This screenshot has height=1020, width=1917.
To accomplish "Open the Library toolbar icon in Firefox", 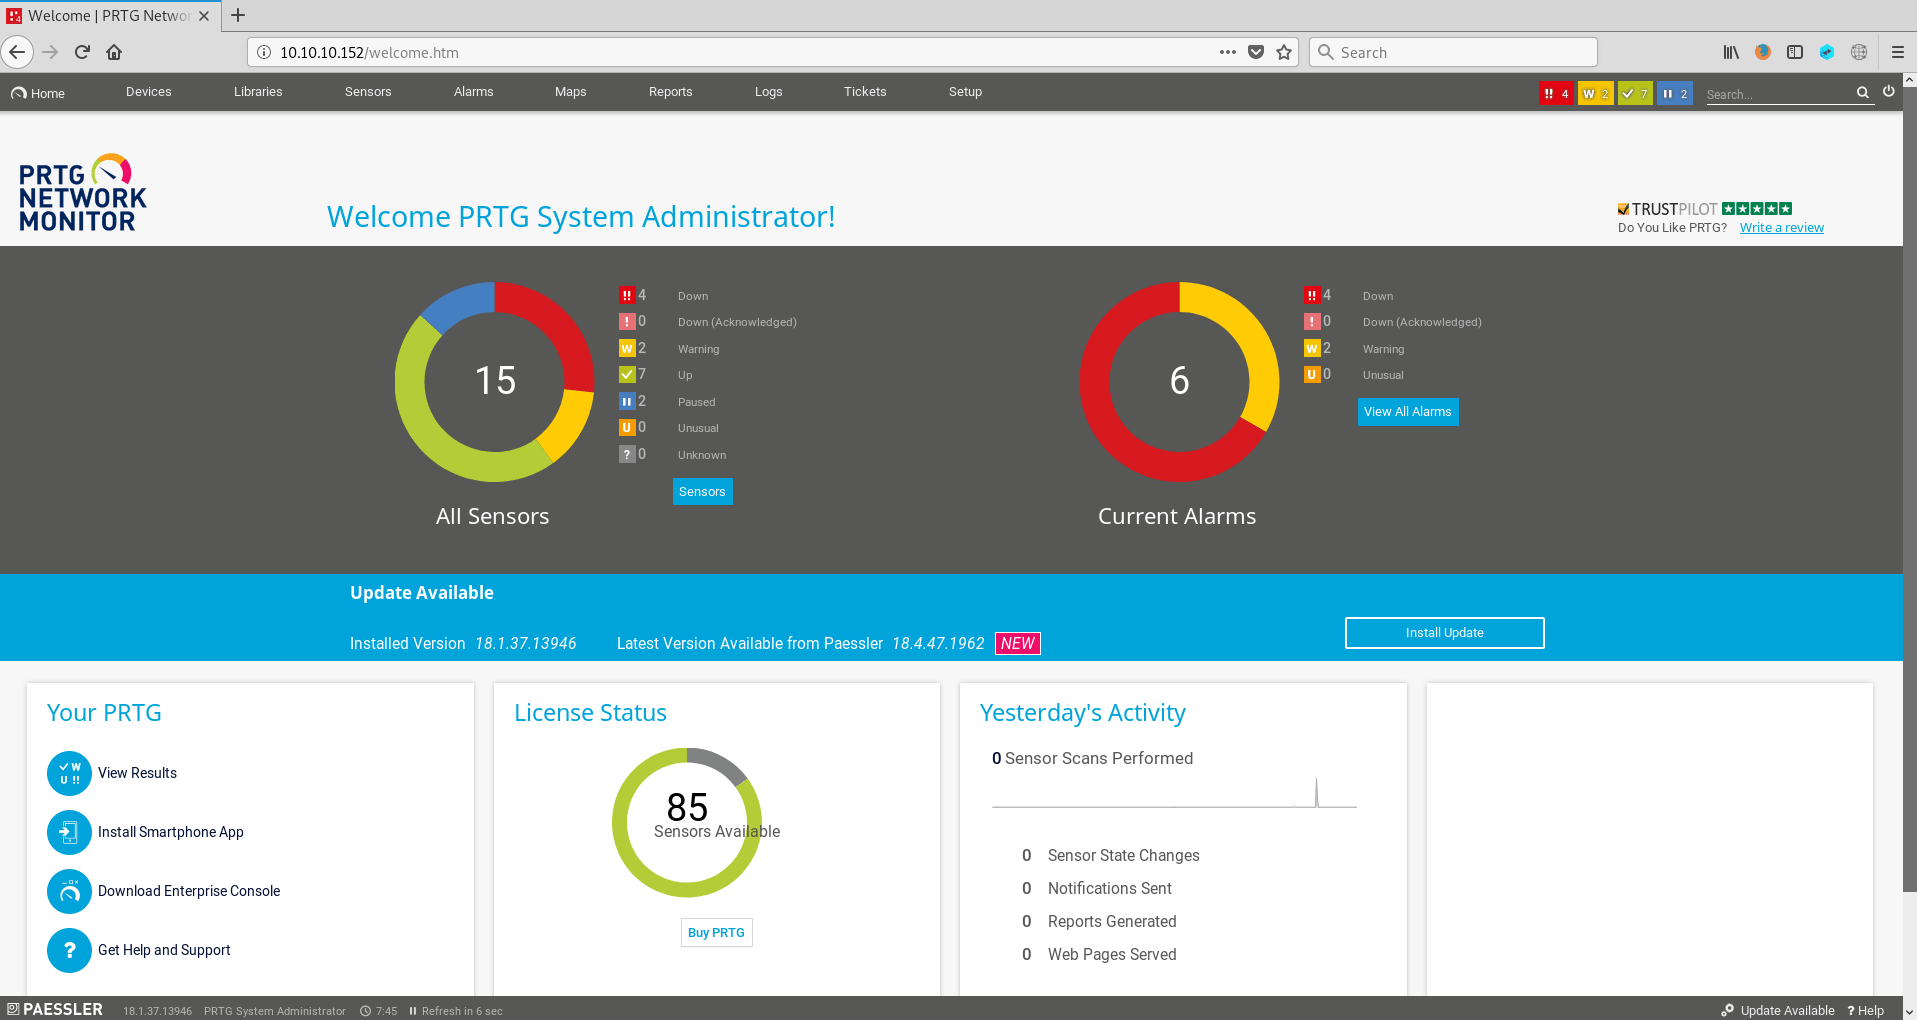I will (1731, 52).
